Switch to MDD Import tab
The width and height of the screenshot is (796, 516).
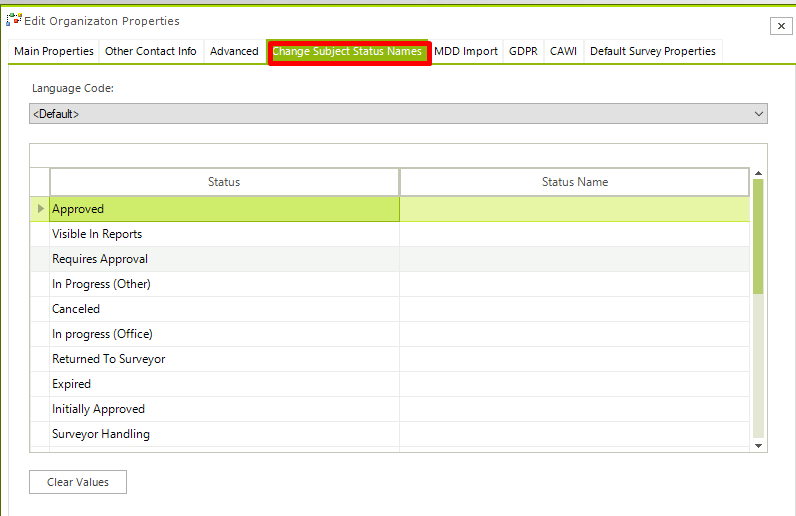466,51
